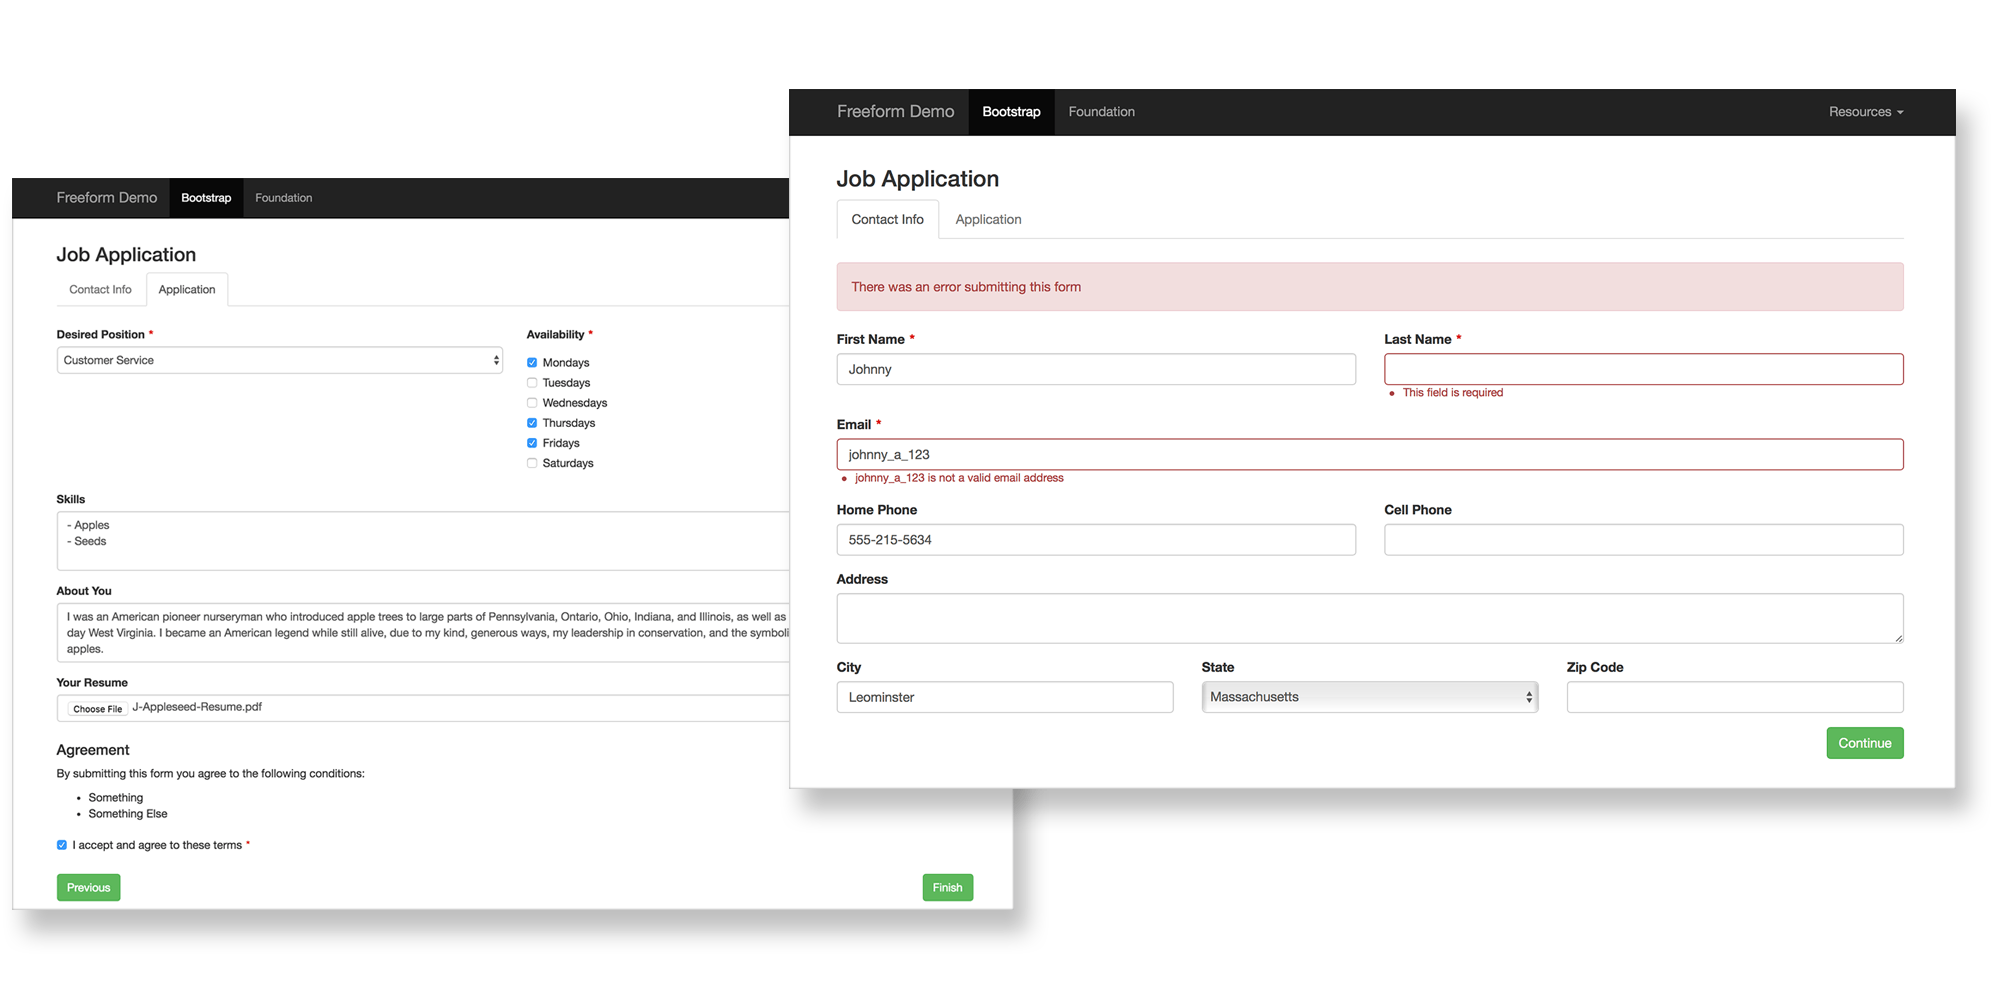The width and height of the screenshot is (2000, 1000).
Task: Toggle the Fridays availability checkbox
Action: (x=532, y=443)
